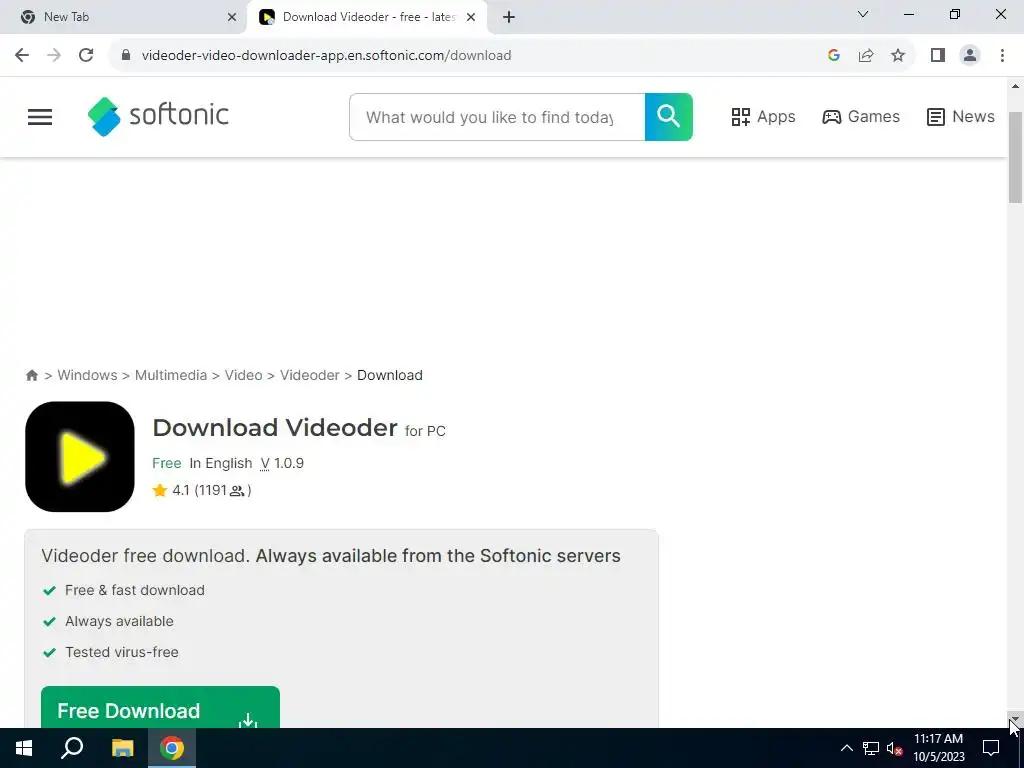The height and width of the screenshot is (768, 1024).
Task: Open Chrome's three-dot menu
Action: click(x=1002, y=56)
